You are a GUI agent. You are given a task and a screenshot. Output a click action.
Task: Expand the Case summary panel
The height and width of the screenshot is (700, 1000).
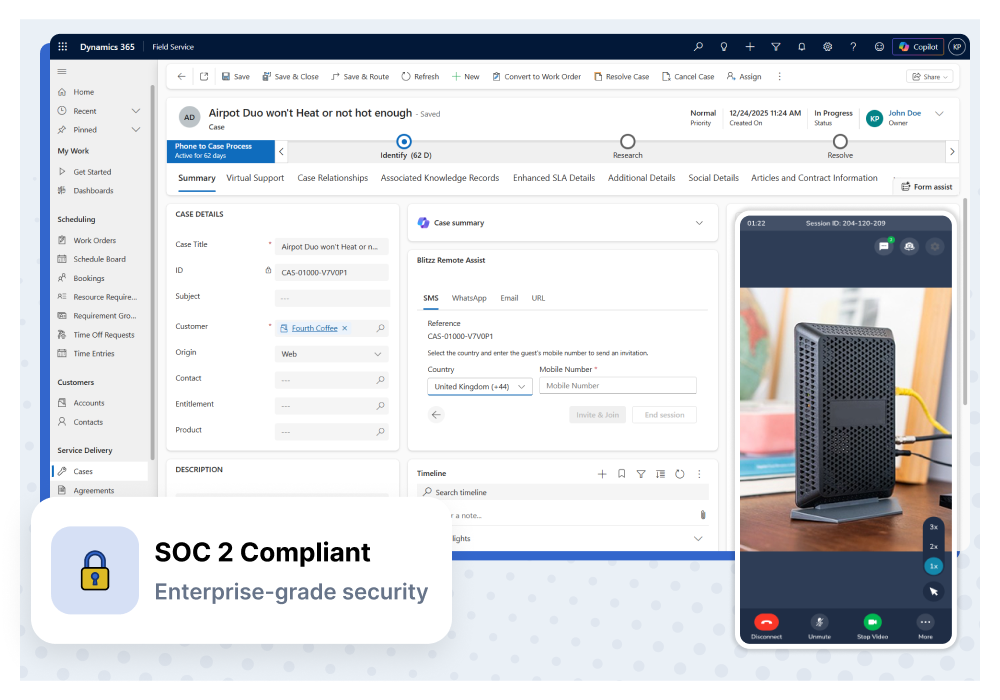point(699,223)
